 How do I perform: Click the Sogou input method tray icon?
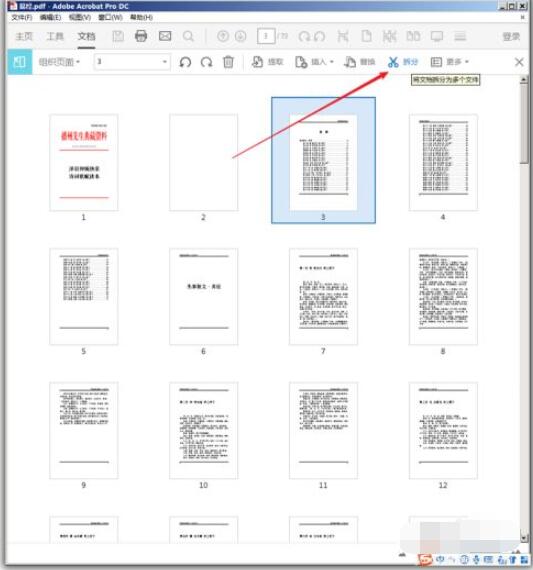[424, 559]
